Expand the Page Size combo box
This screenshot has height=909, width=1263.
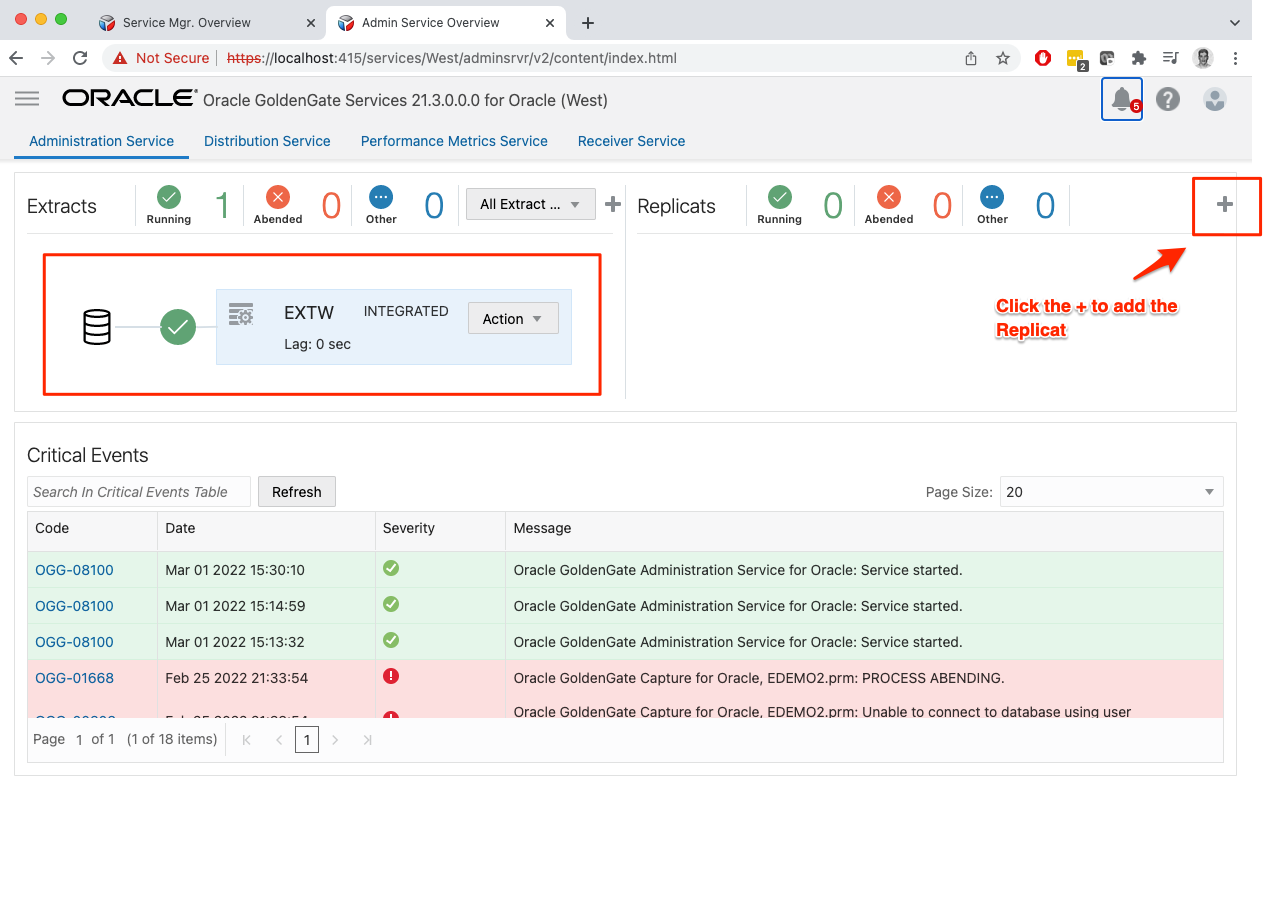pos(1111,492)
